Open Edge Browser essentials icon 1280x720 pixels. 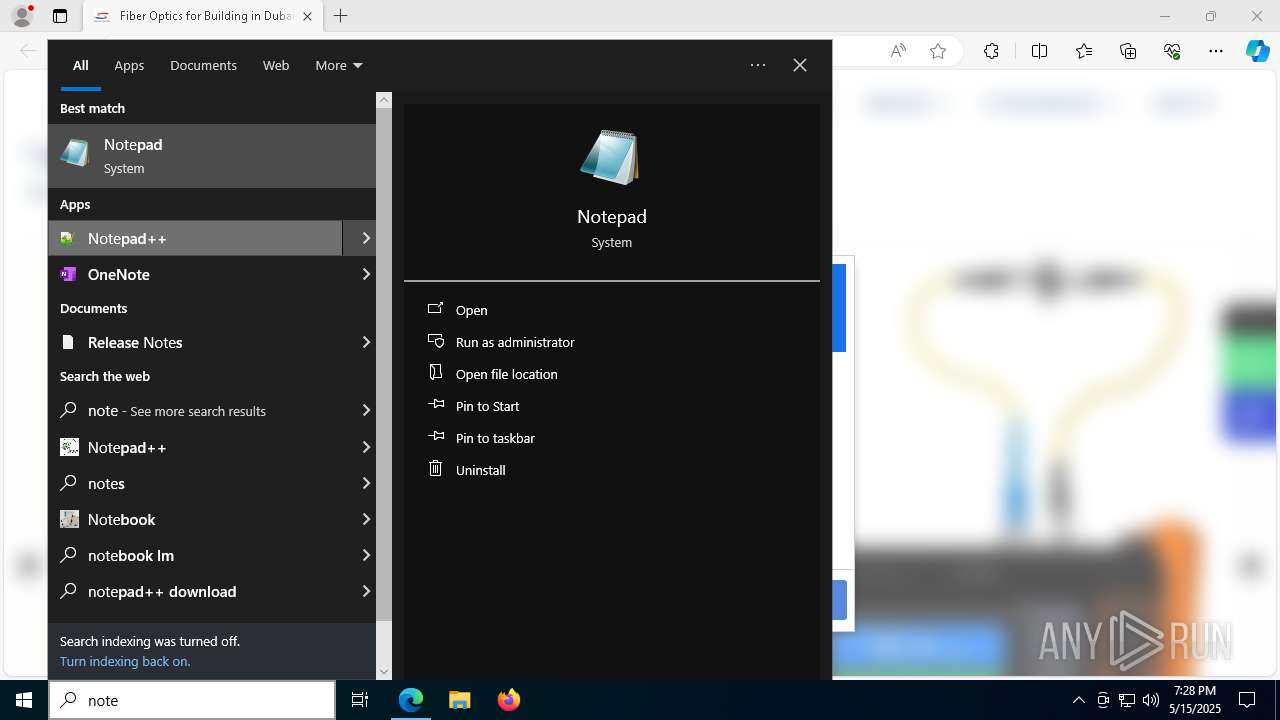pyautogui.click(x=1172, y=51)
